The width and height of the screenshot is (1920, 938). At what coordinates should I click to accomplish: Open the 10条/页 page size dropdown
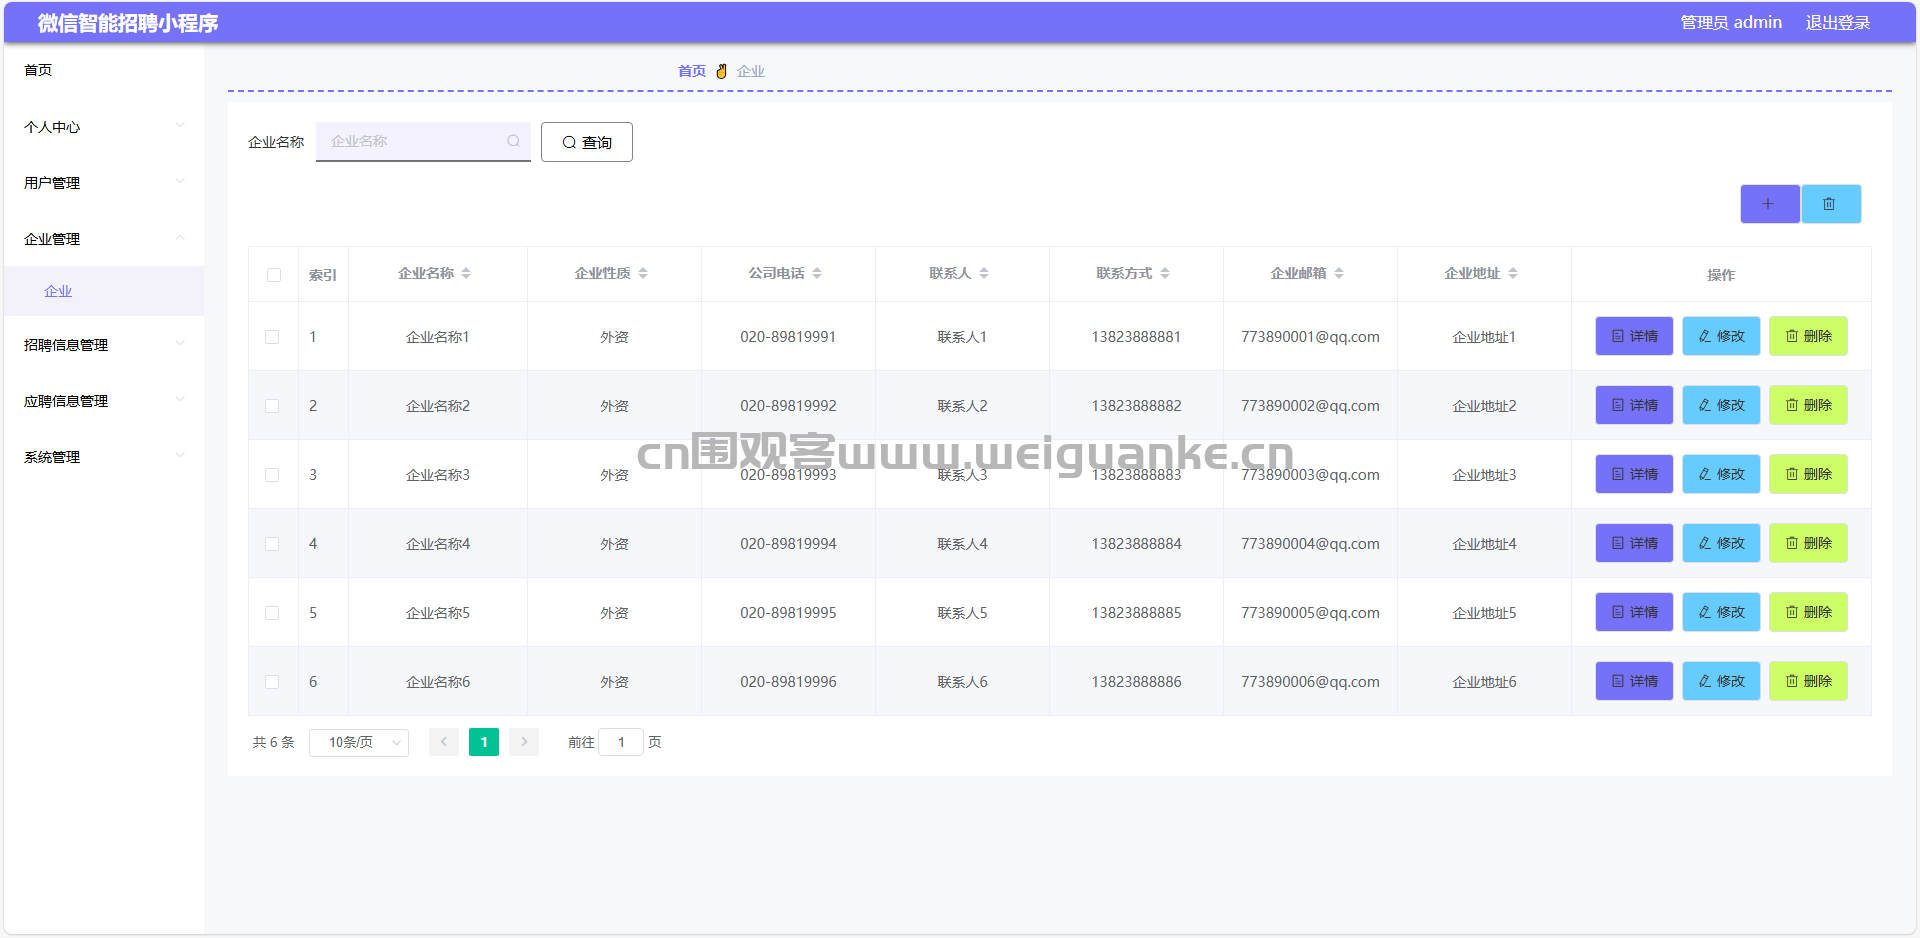[x=359, y=742]
